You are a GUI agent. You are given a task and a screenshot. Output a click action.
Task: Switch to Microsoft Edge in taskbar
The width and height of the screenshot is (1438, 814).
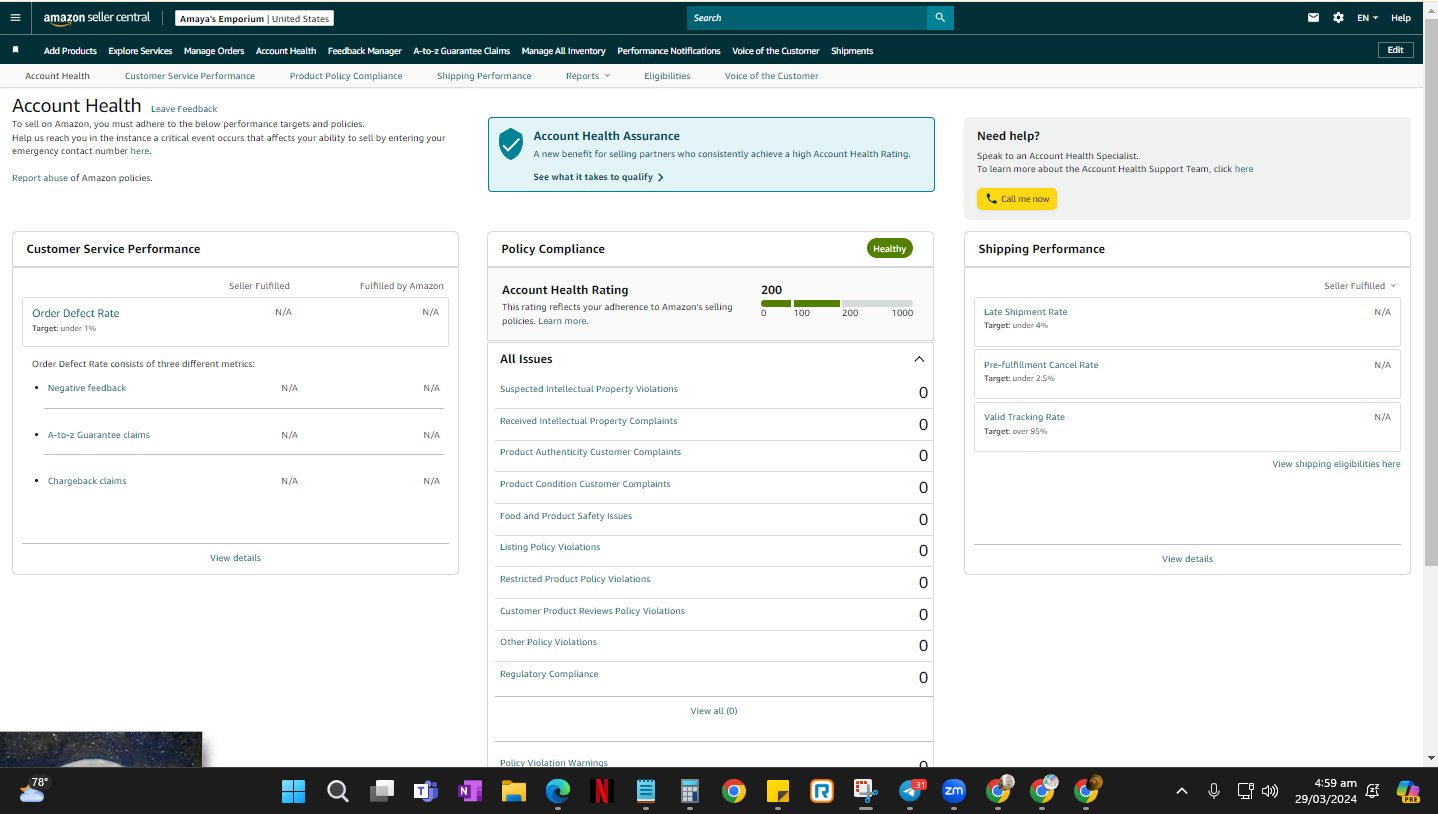click(x=557, y=791)
